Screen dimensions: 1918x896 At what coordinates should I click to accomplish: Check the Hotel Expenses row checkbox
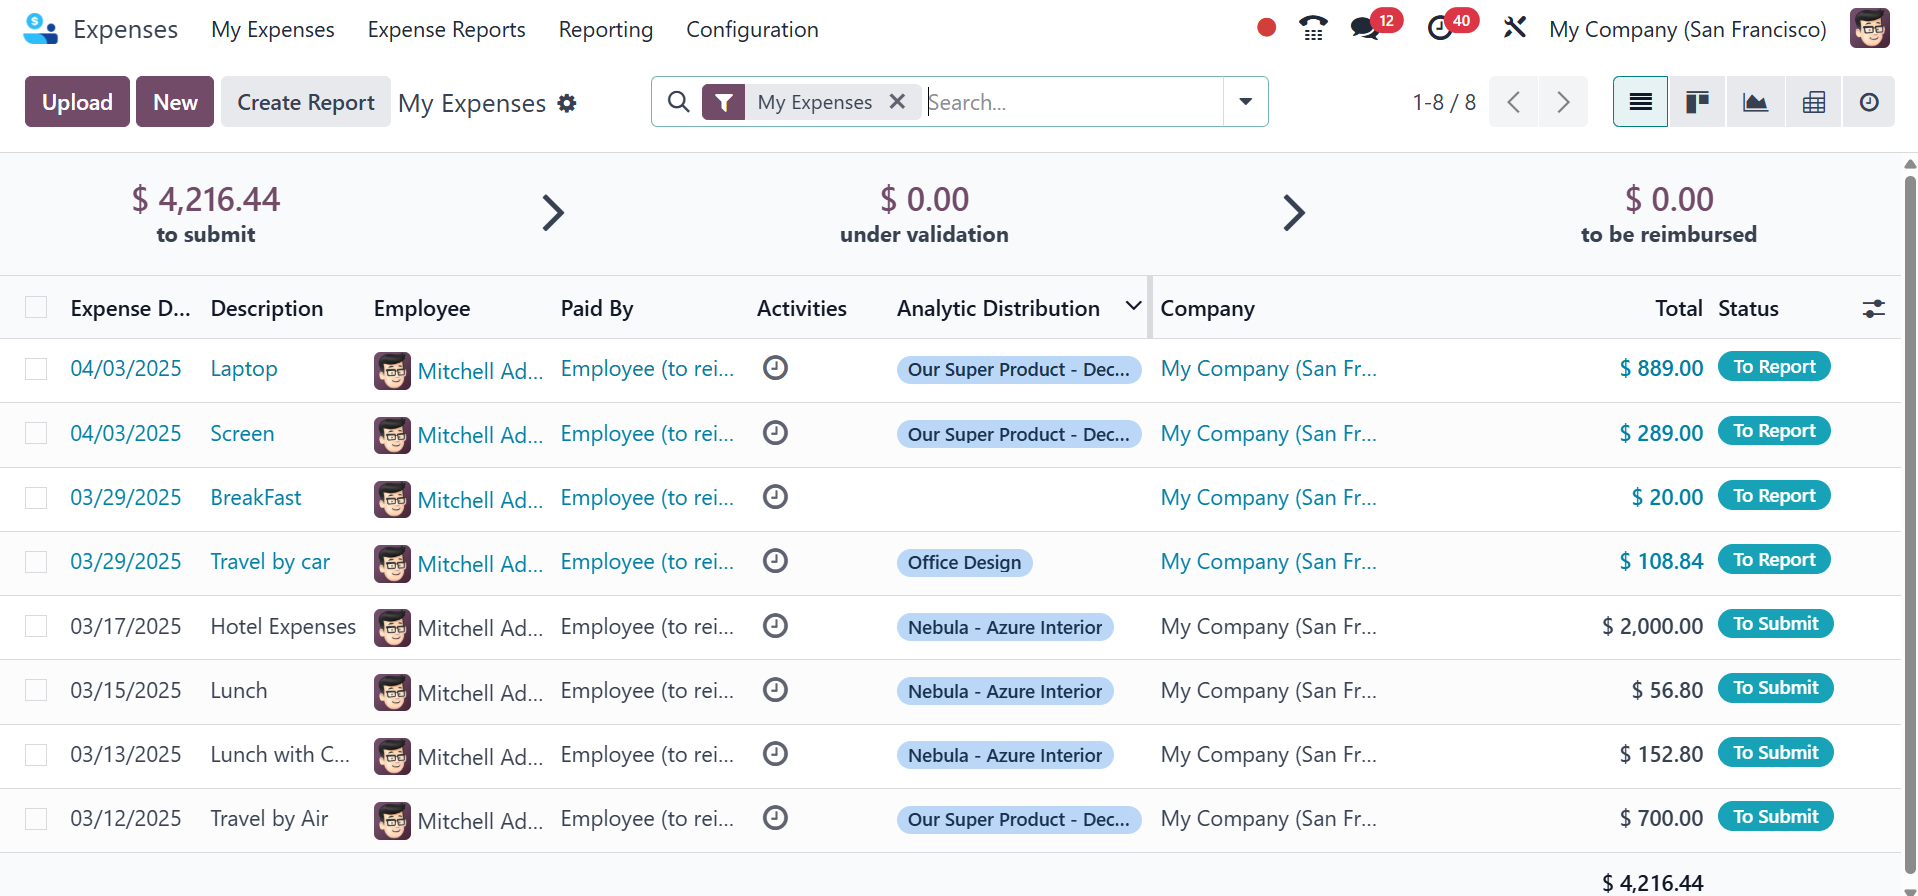(36, 626)
